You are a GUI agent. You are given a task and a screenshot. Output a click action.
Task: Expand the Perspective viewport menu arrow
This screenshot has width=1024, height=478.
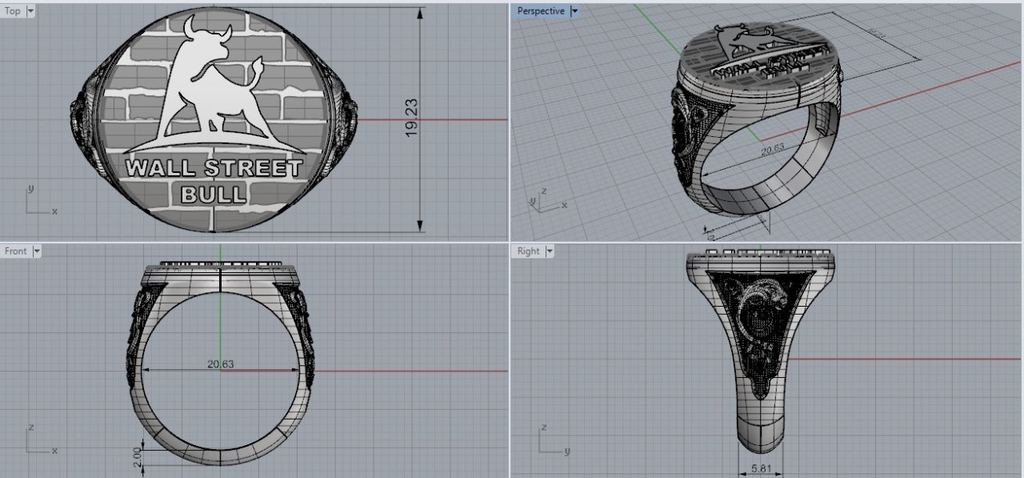click(x=575, y=11)
